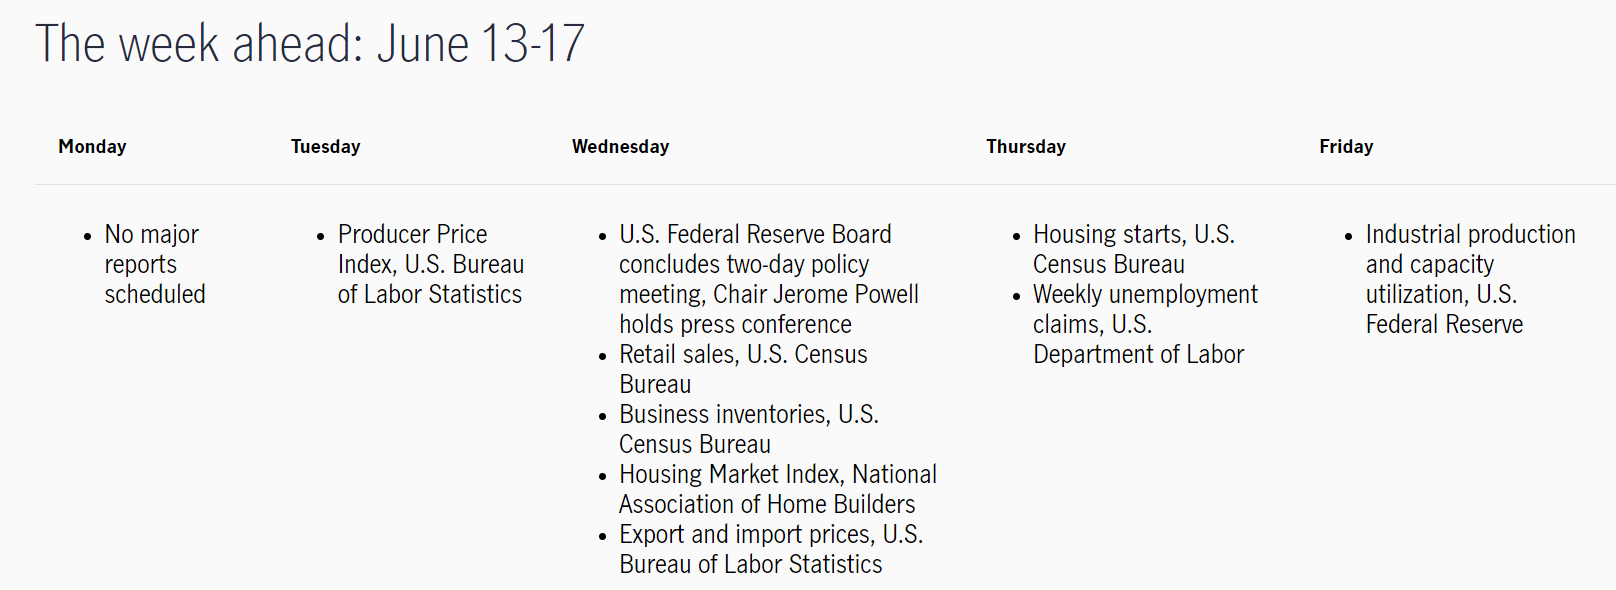Click the Tuesday column header
Image resolution: width=1616 pixels, height=590 pixels.
(x=325, y=147)
